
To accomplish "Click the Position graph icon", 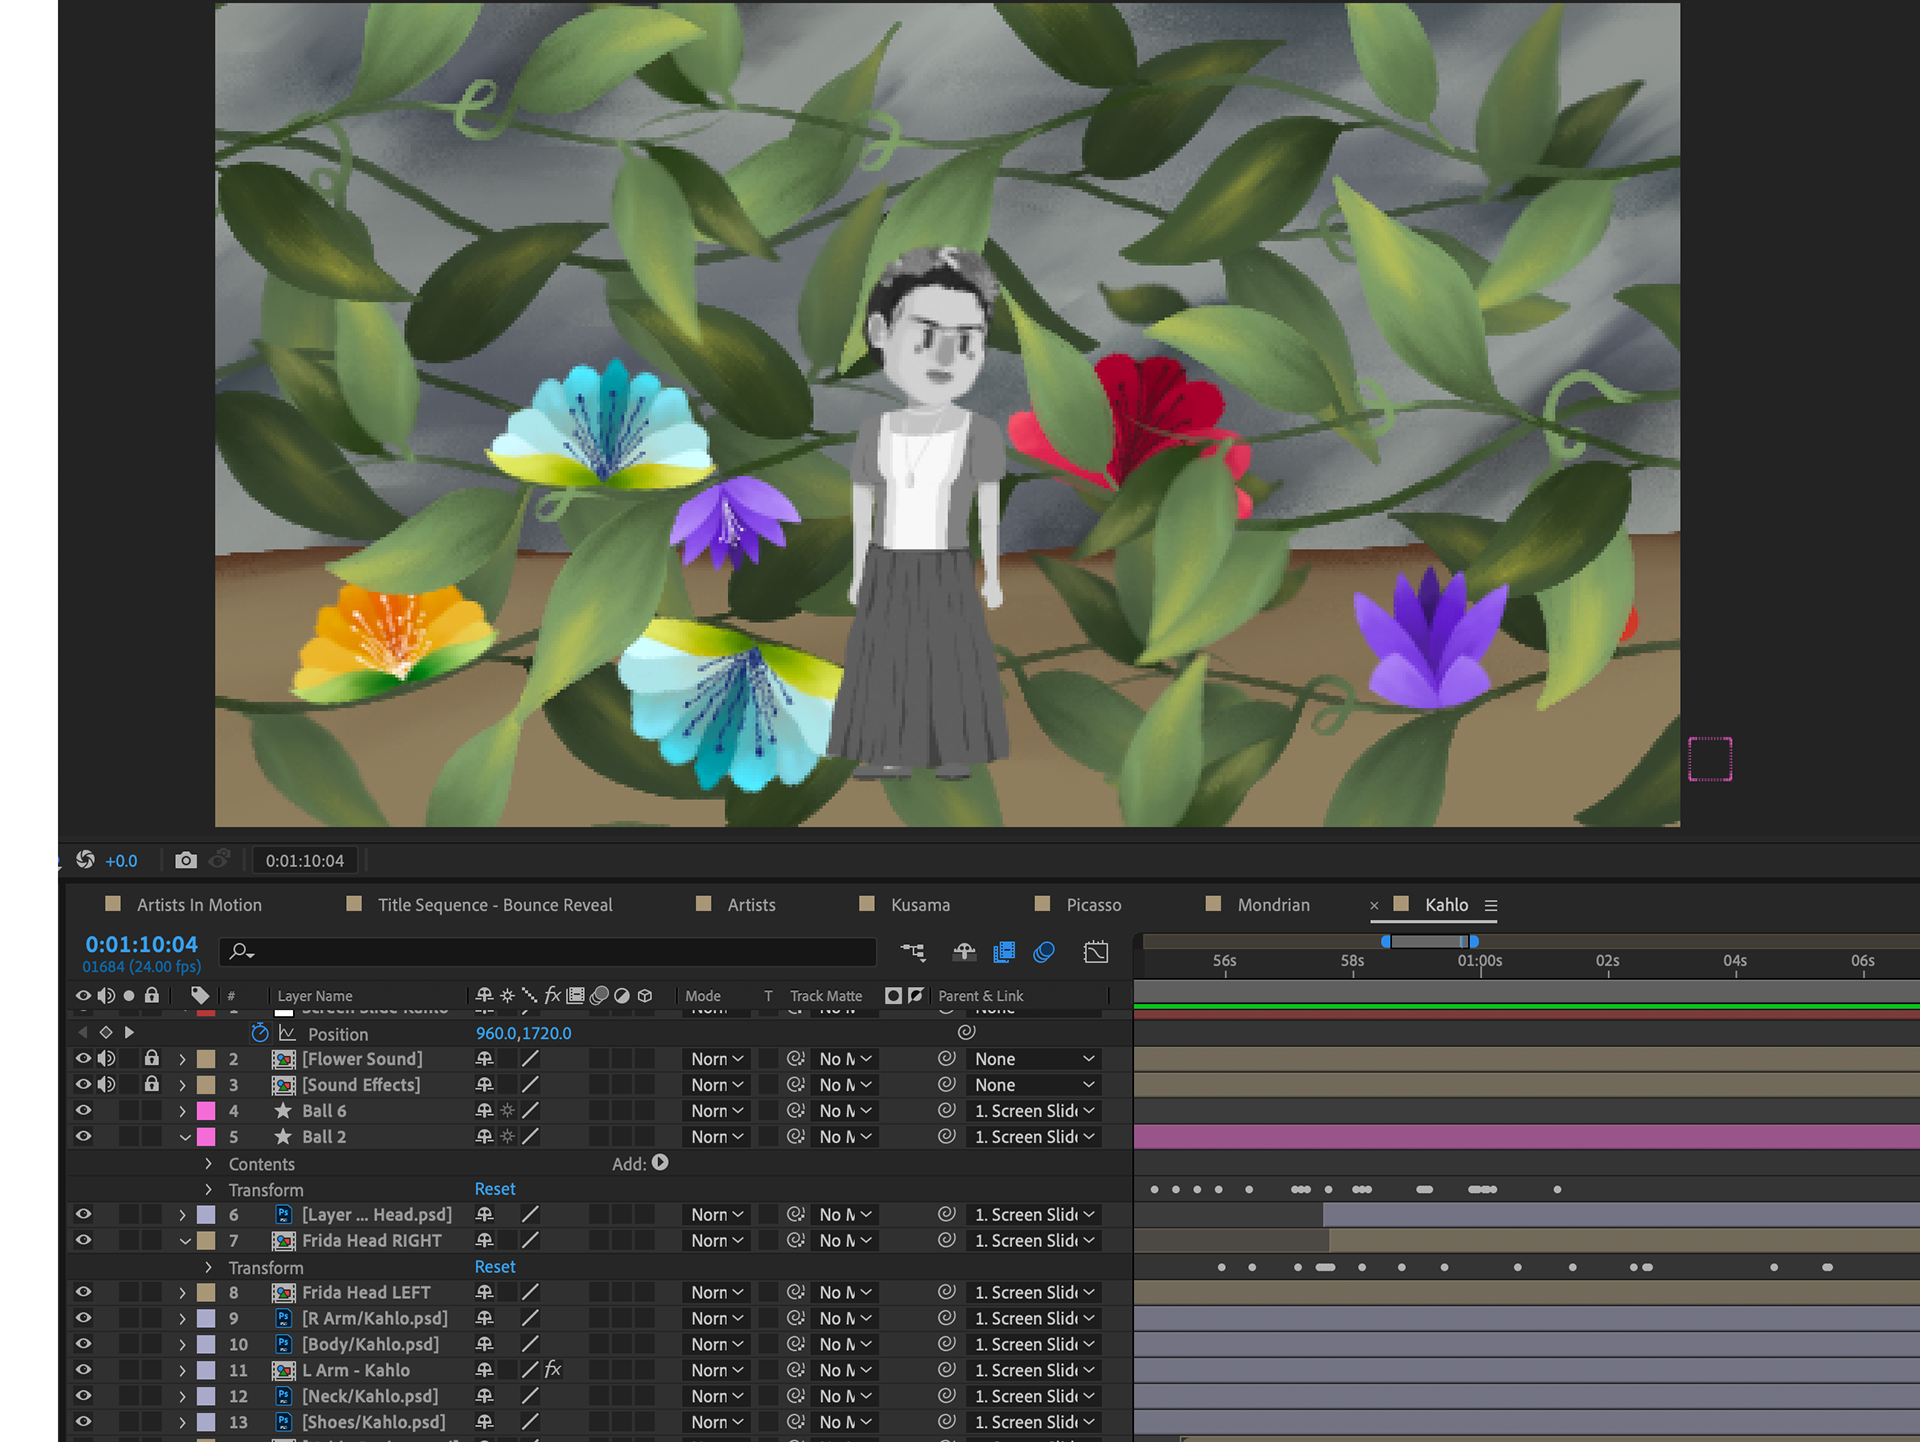I will pos(287,1033).
